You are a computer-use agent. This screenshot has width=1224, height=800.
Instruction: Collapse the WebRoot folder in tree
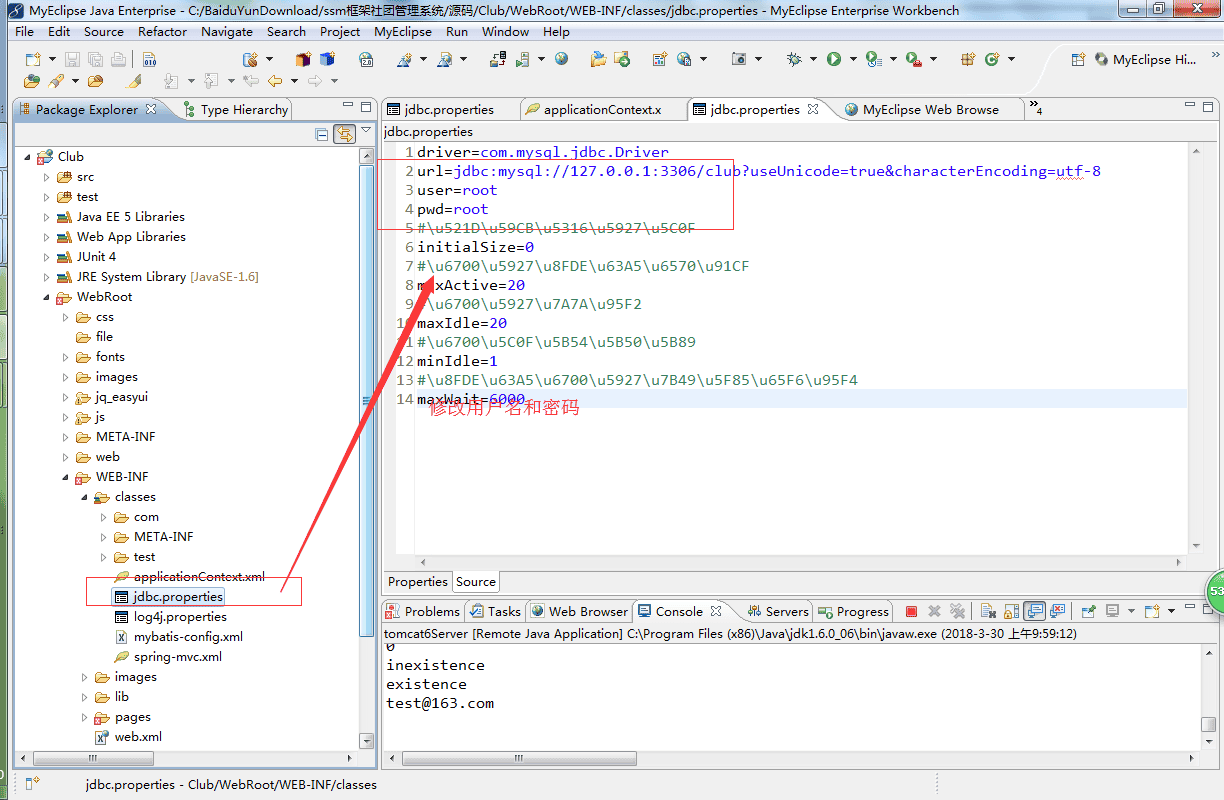pyautogui.click(x=47, y=297)
